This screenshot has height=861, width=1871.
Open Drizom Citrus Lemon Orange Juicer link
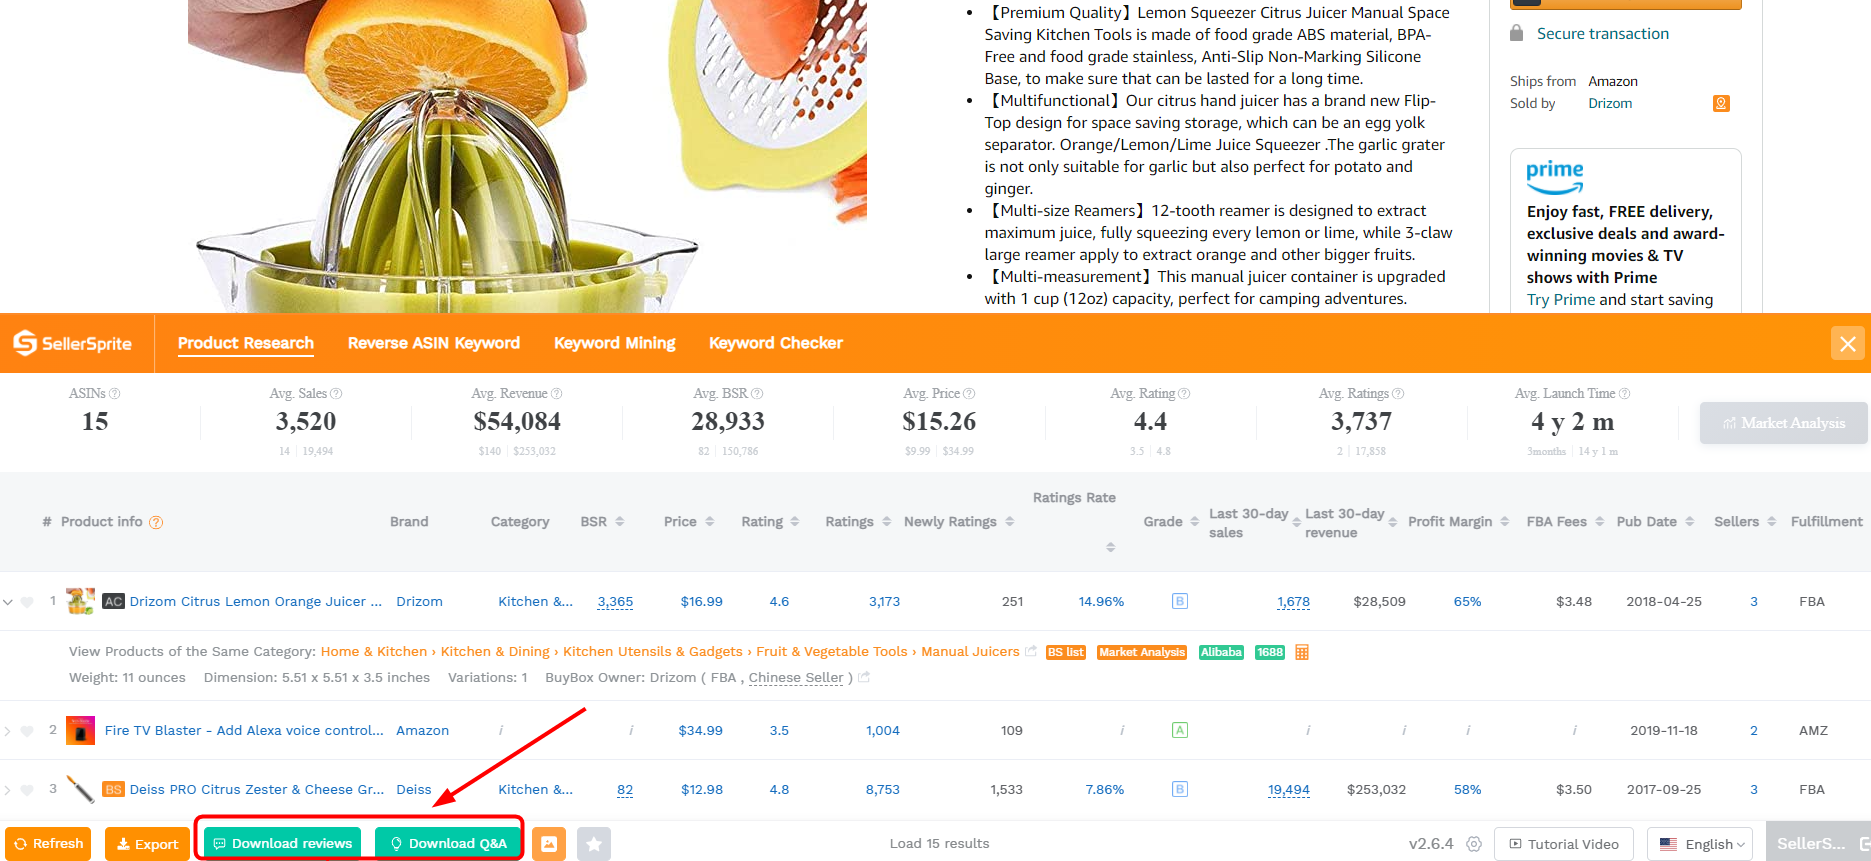tap(256, 601)
